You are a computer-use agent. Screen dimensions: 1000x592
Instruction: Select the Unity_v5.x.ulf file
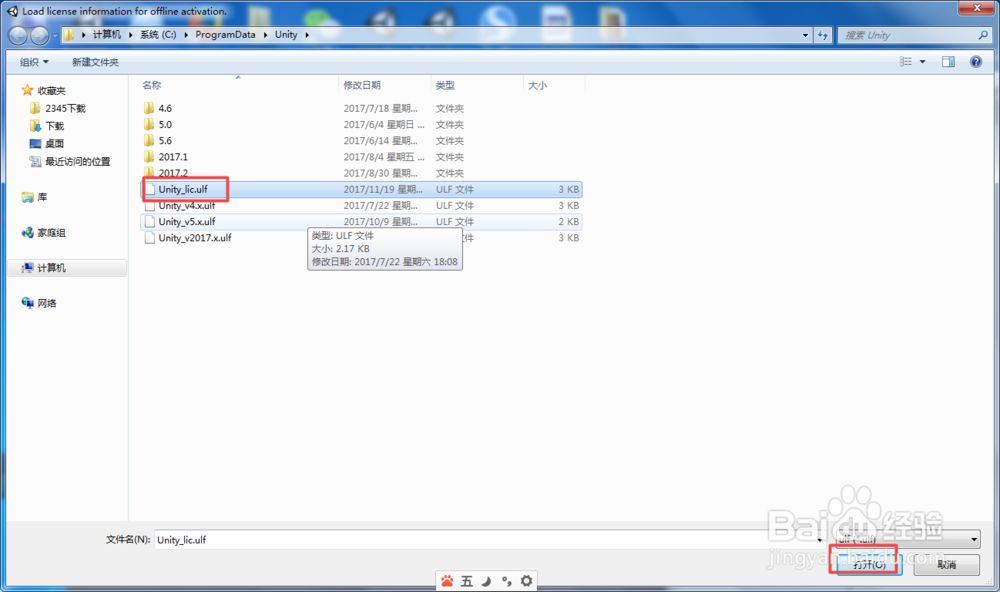point(361,221)
